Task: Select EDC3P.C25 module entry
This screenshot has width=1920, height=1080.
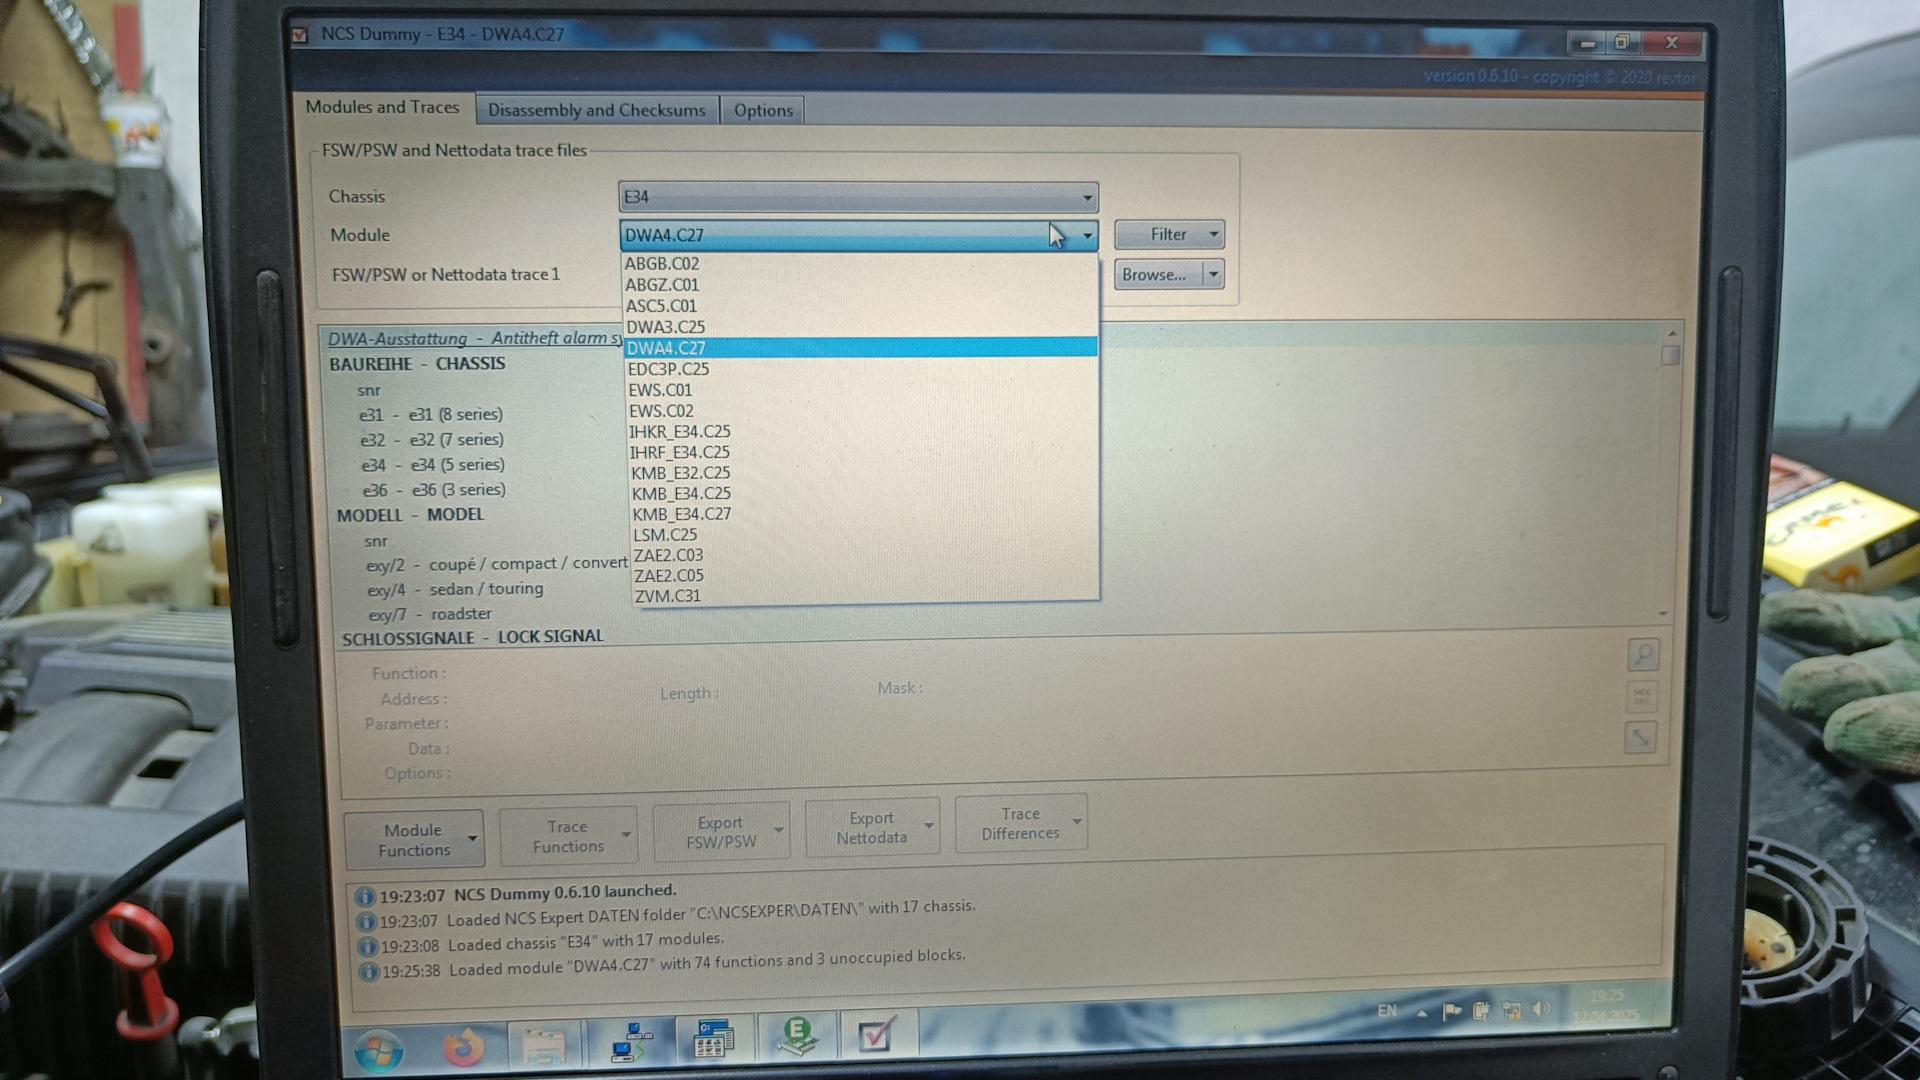Action: pos(861,369)
